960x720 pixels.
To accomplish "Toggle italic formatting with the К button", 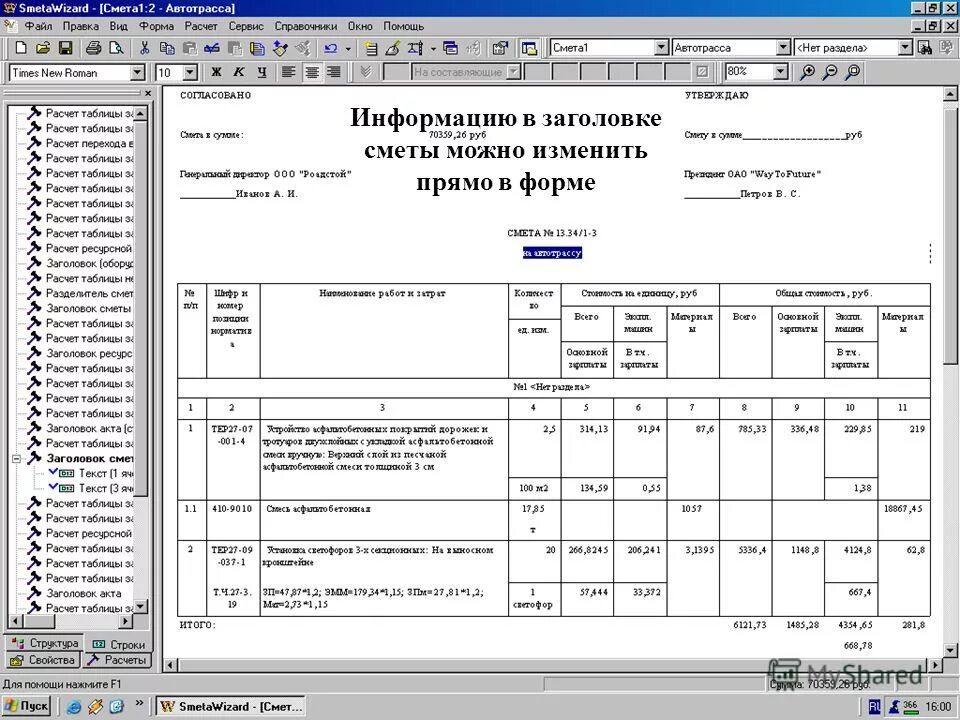I will coord(238,72).
